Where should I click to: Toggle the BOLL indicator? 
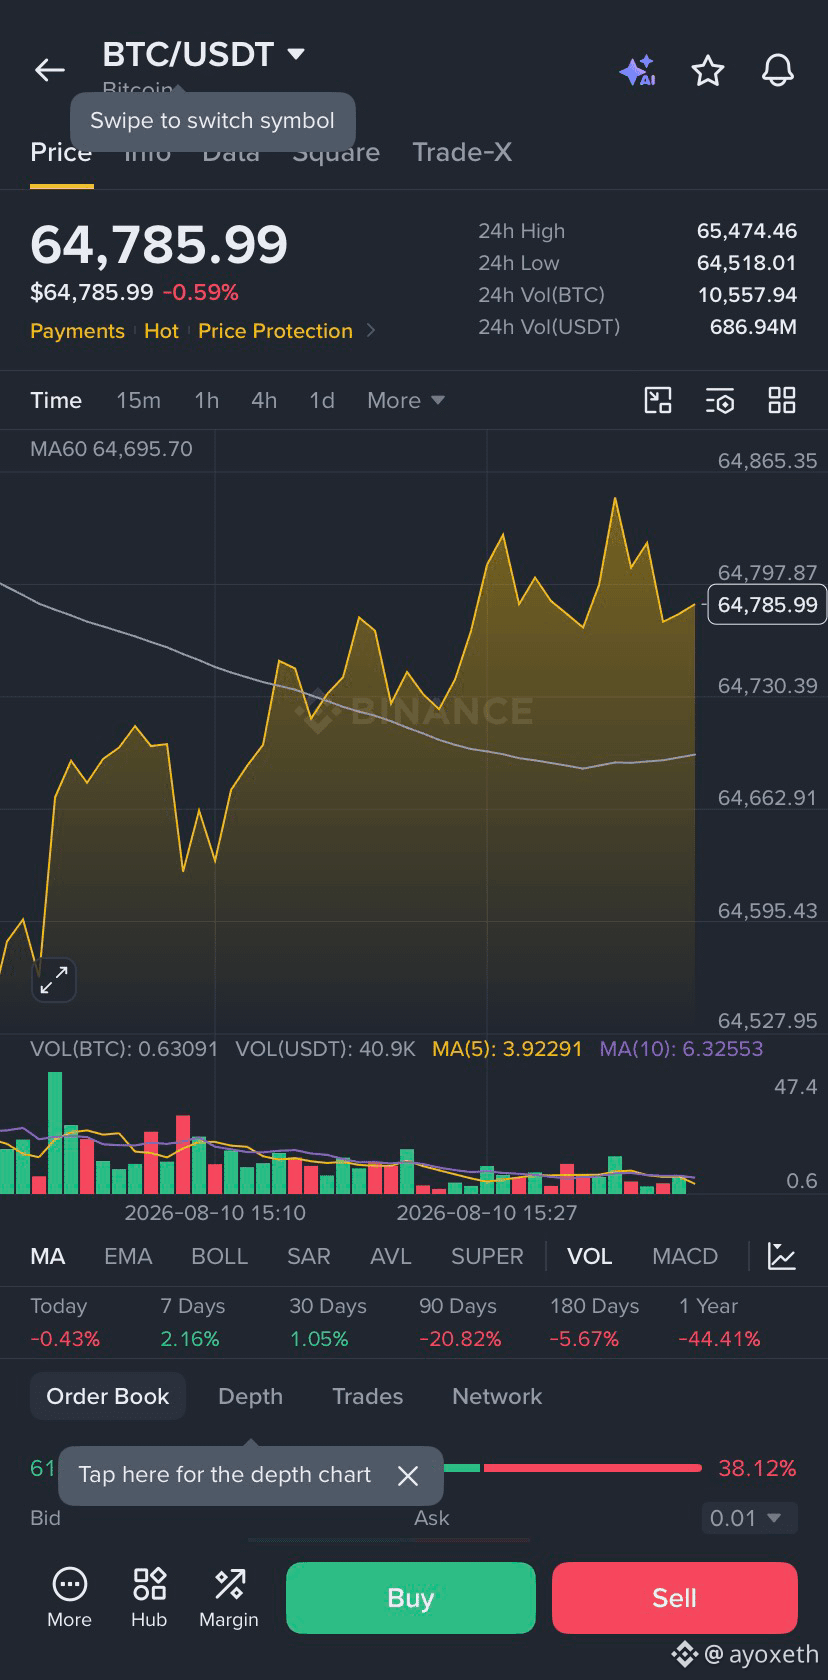click(x=219, y=1257)
